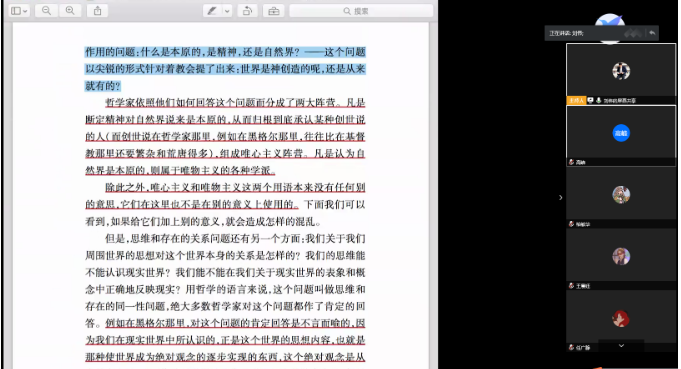Open the Share button in Preview toolbar
This screenshot has height=369, width=681.
(98, 11)
